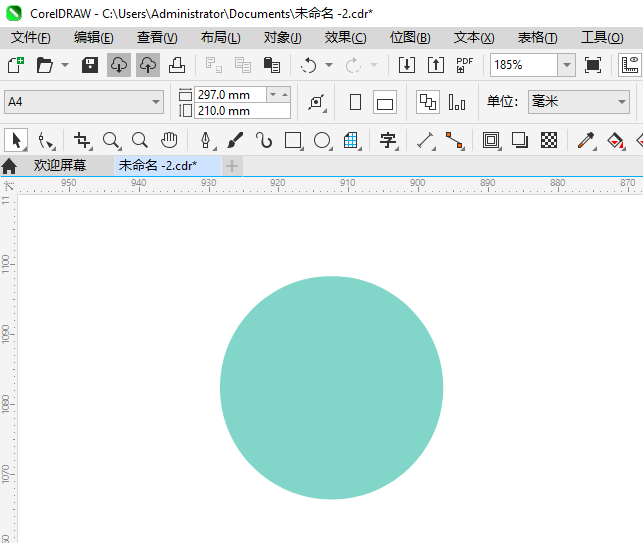
Task: Select the Ellipse tool
Action: pos(322,140)
